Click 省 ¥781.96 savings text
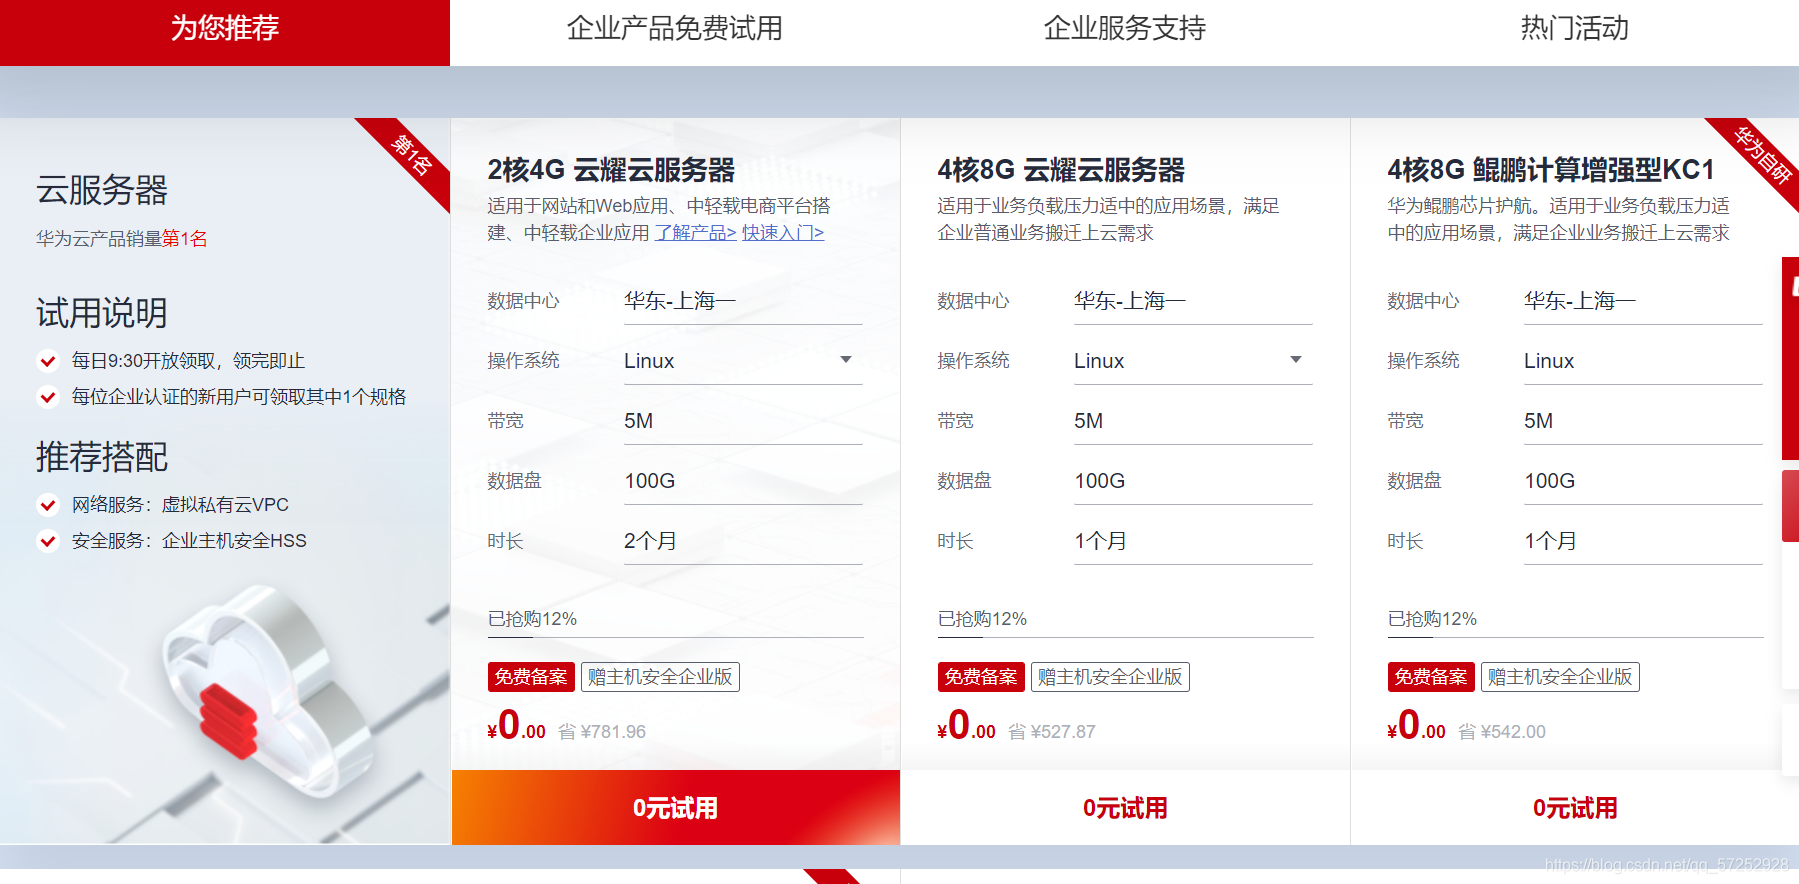Image resolution: width=1799 pixels, height=884 pixels. pos(602,732)
